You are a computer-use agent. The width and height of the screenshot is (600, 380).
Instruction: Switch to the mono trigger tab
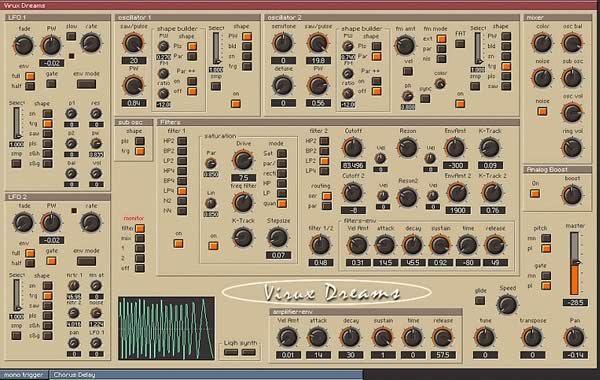[24, 375]
